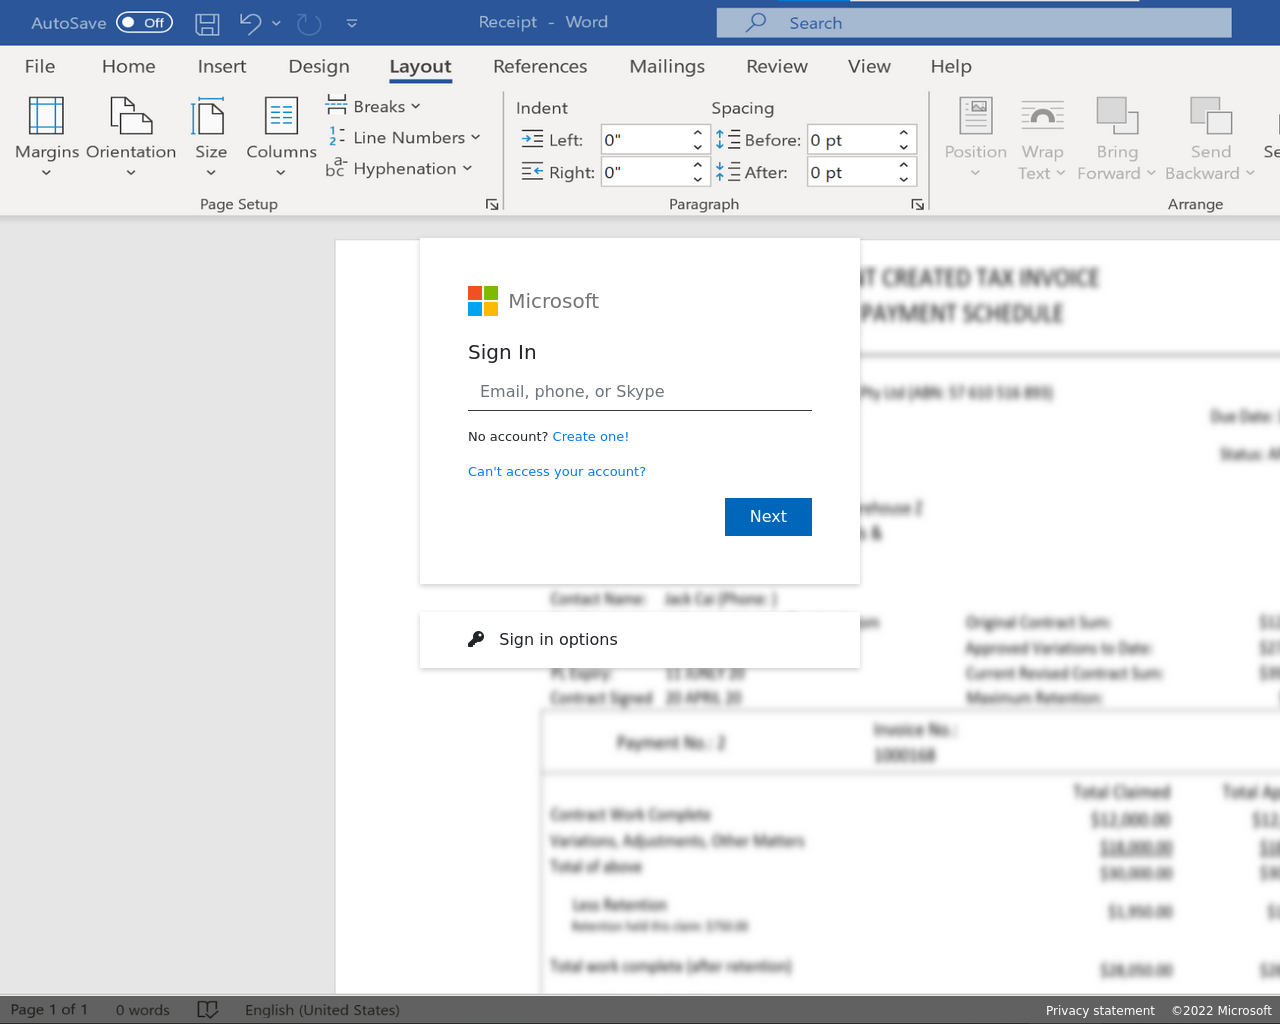Decrease the Indent Left value
Image resolution: width=1280 pixels, height=1024 pixels.
(x=697, y=147)
